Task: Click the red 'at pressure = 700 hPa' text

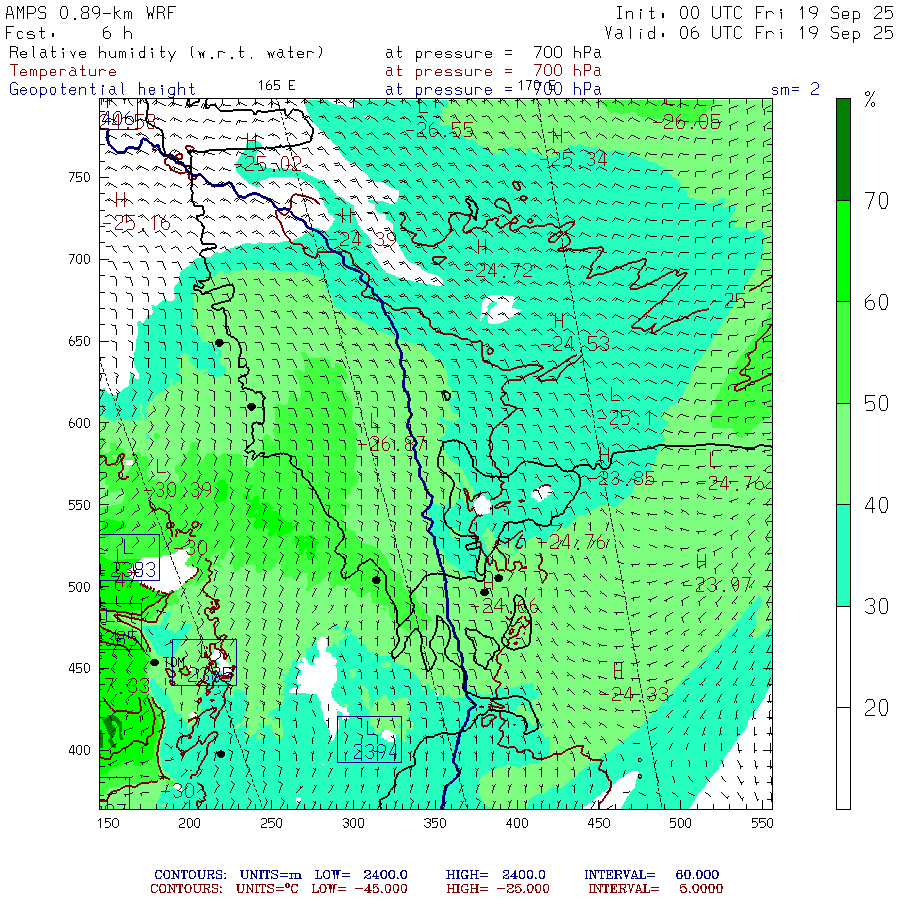Action: click(x=493, y=71)
